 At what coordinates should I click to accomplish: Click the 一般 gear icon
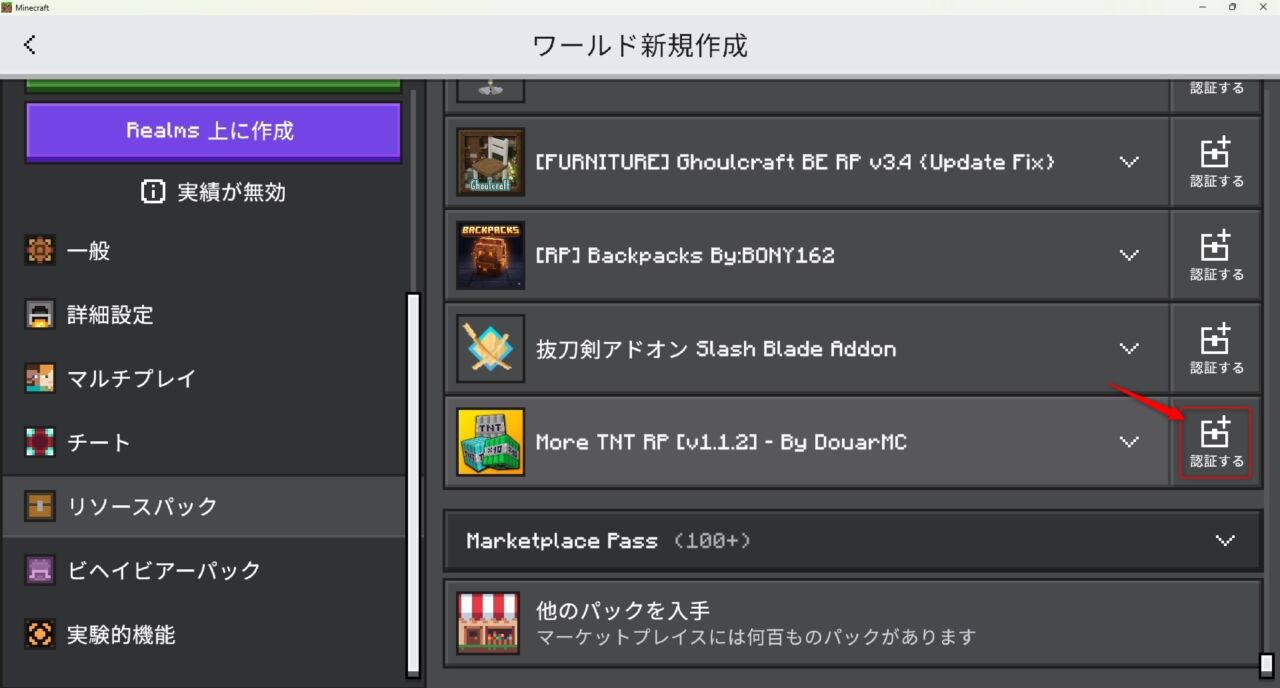coord(39,251)
